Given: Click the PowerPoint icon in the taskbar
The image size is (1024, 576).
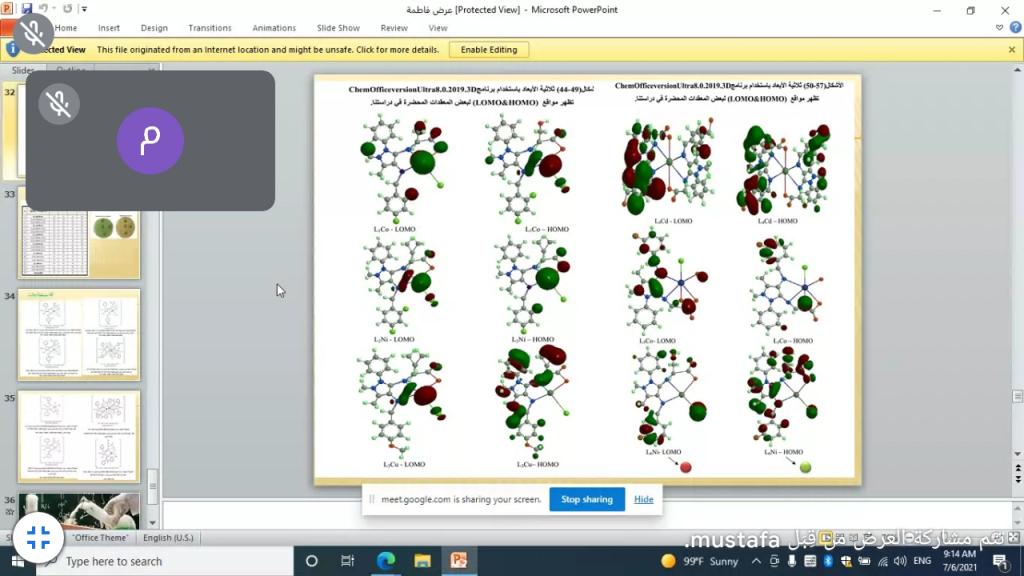Looking at the screenshot, I should pyautogui.click(x=459, y=561).
